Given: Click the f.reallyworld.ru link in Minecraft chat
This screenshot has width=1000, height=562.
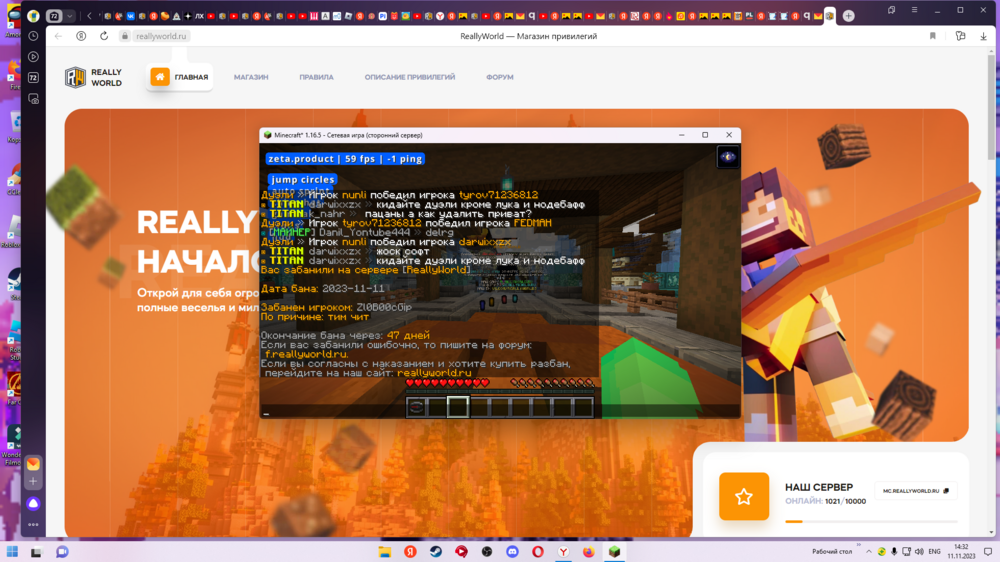Looking at the screenshot, I should point(306,354).
